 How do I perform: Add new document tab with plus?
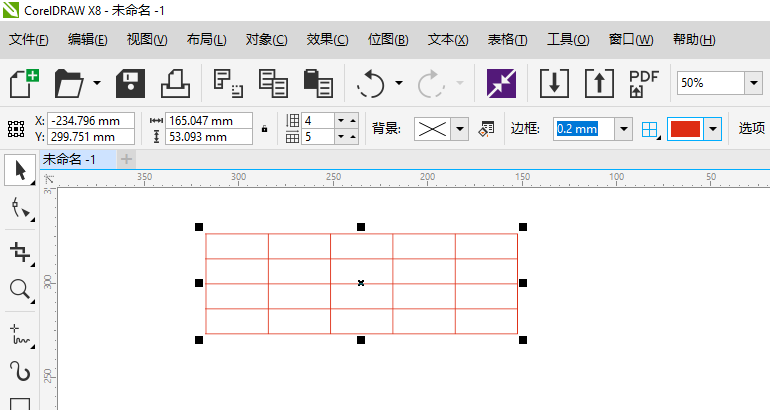pyautogui.click(x=126, y=159)
